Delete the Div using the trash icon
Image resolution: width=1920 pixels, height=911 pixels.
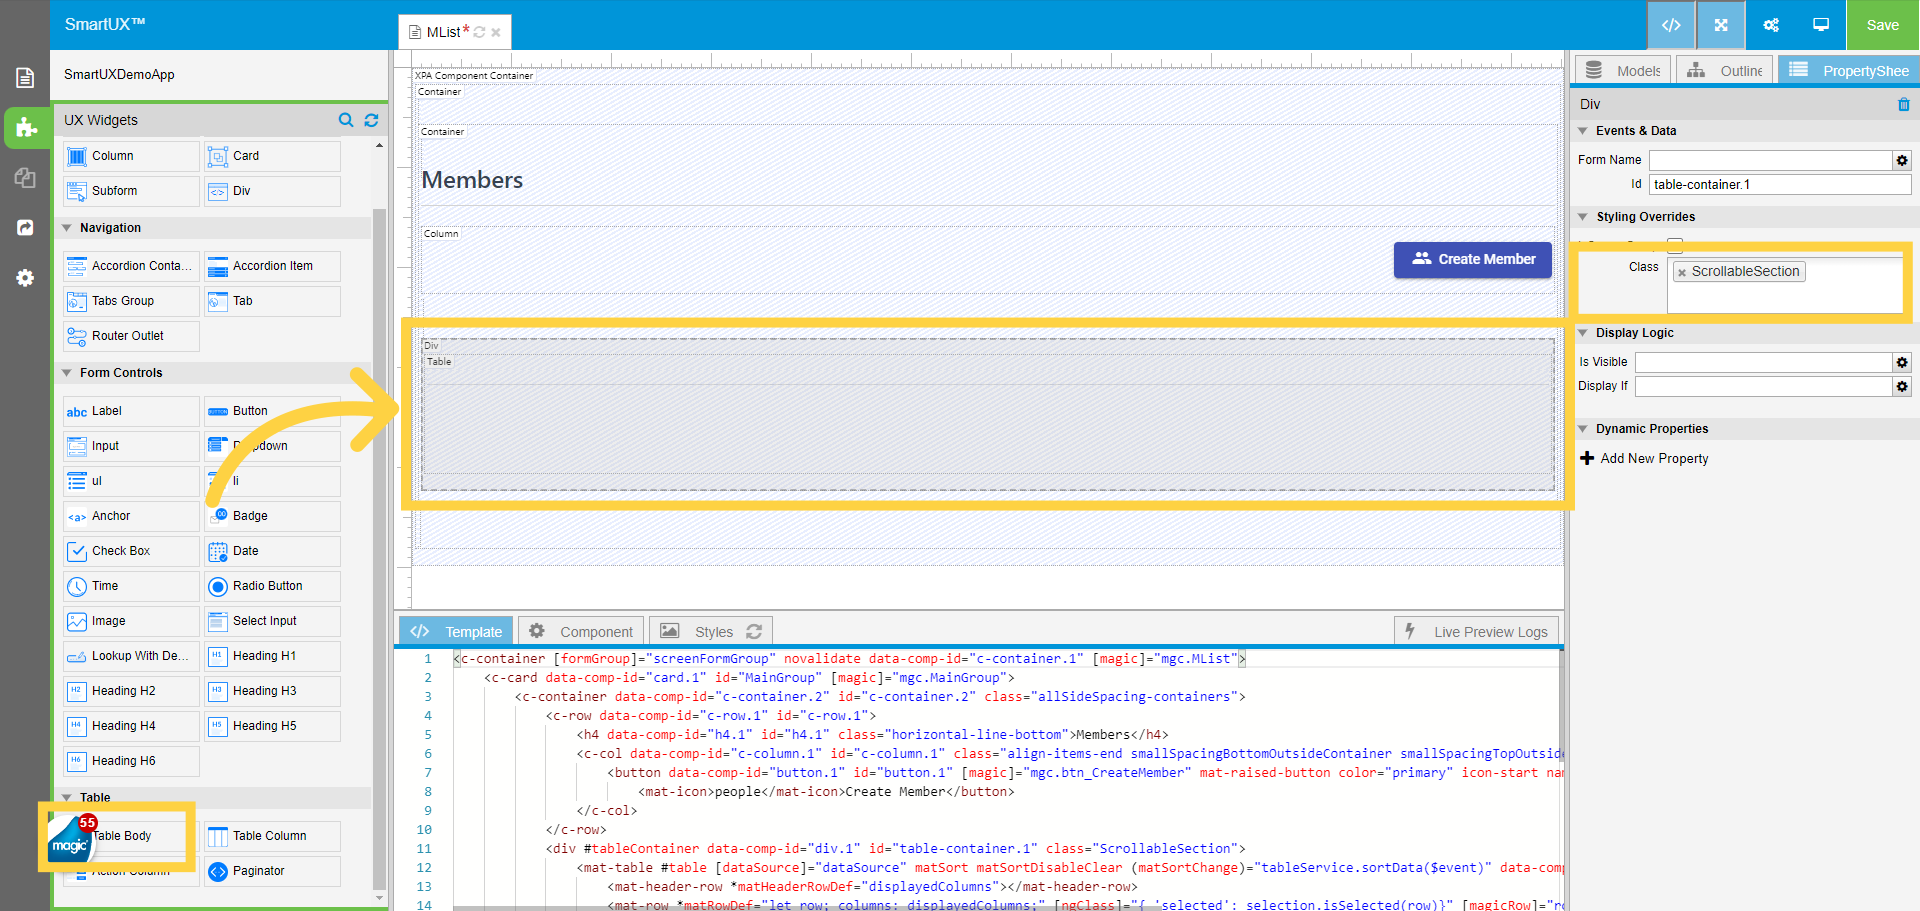click(1904, 104)
